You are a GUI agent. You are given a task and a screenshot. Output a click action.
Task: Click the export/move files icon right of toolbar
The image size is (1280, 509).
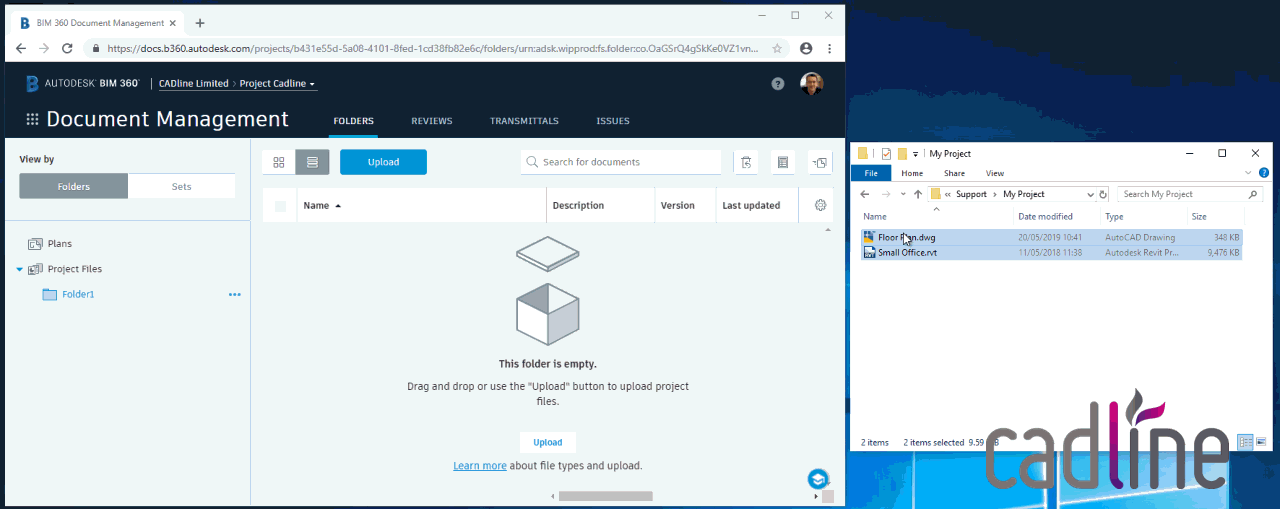[820, 162]
